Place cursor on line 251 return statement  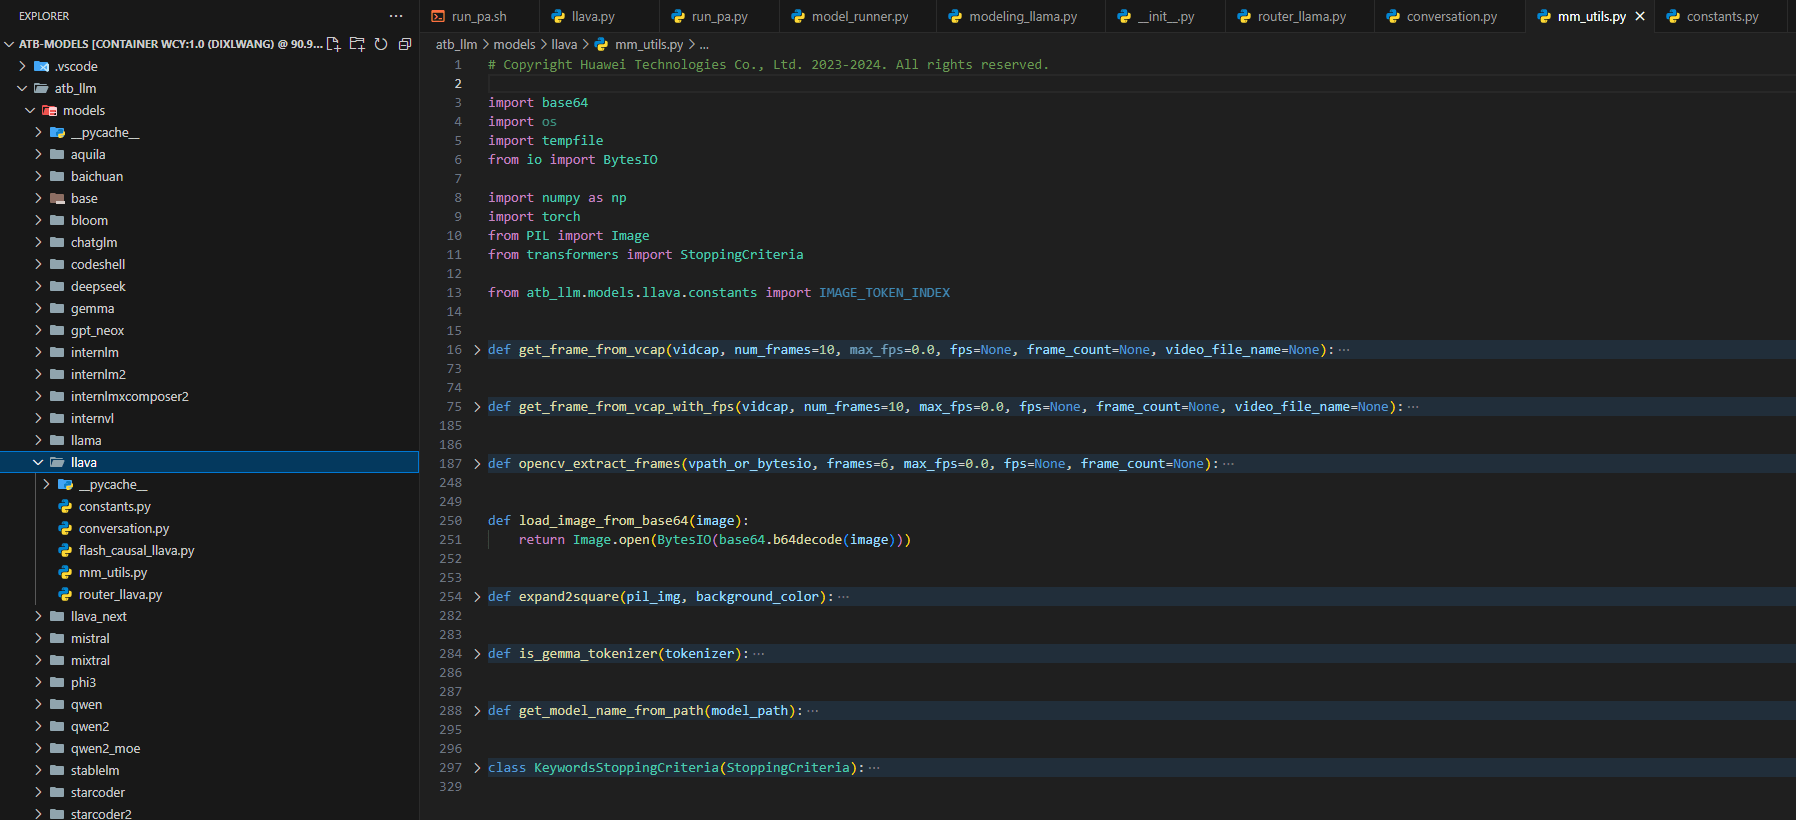714,540
